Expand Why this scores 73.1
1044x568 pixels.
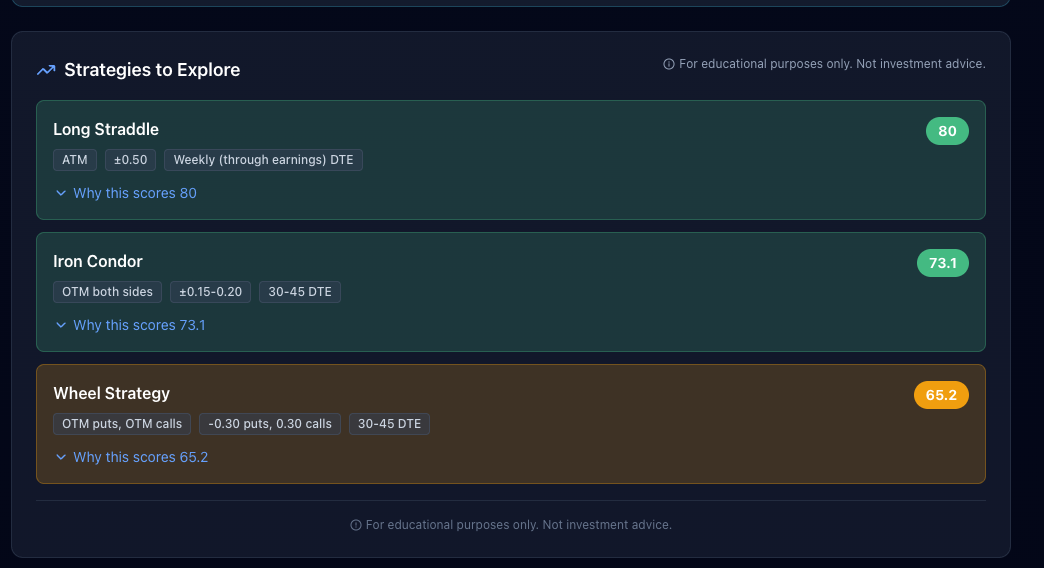click(x=139, y=325)
